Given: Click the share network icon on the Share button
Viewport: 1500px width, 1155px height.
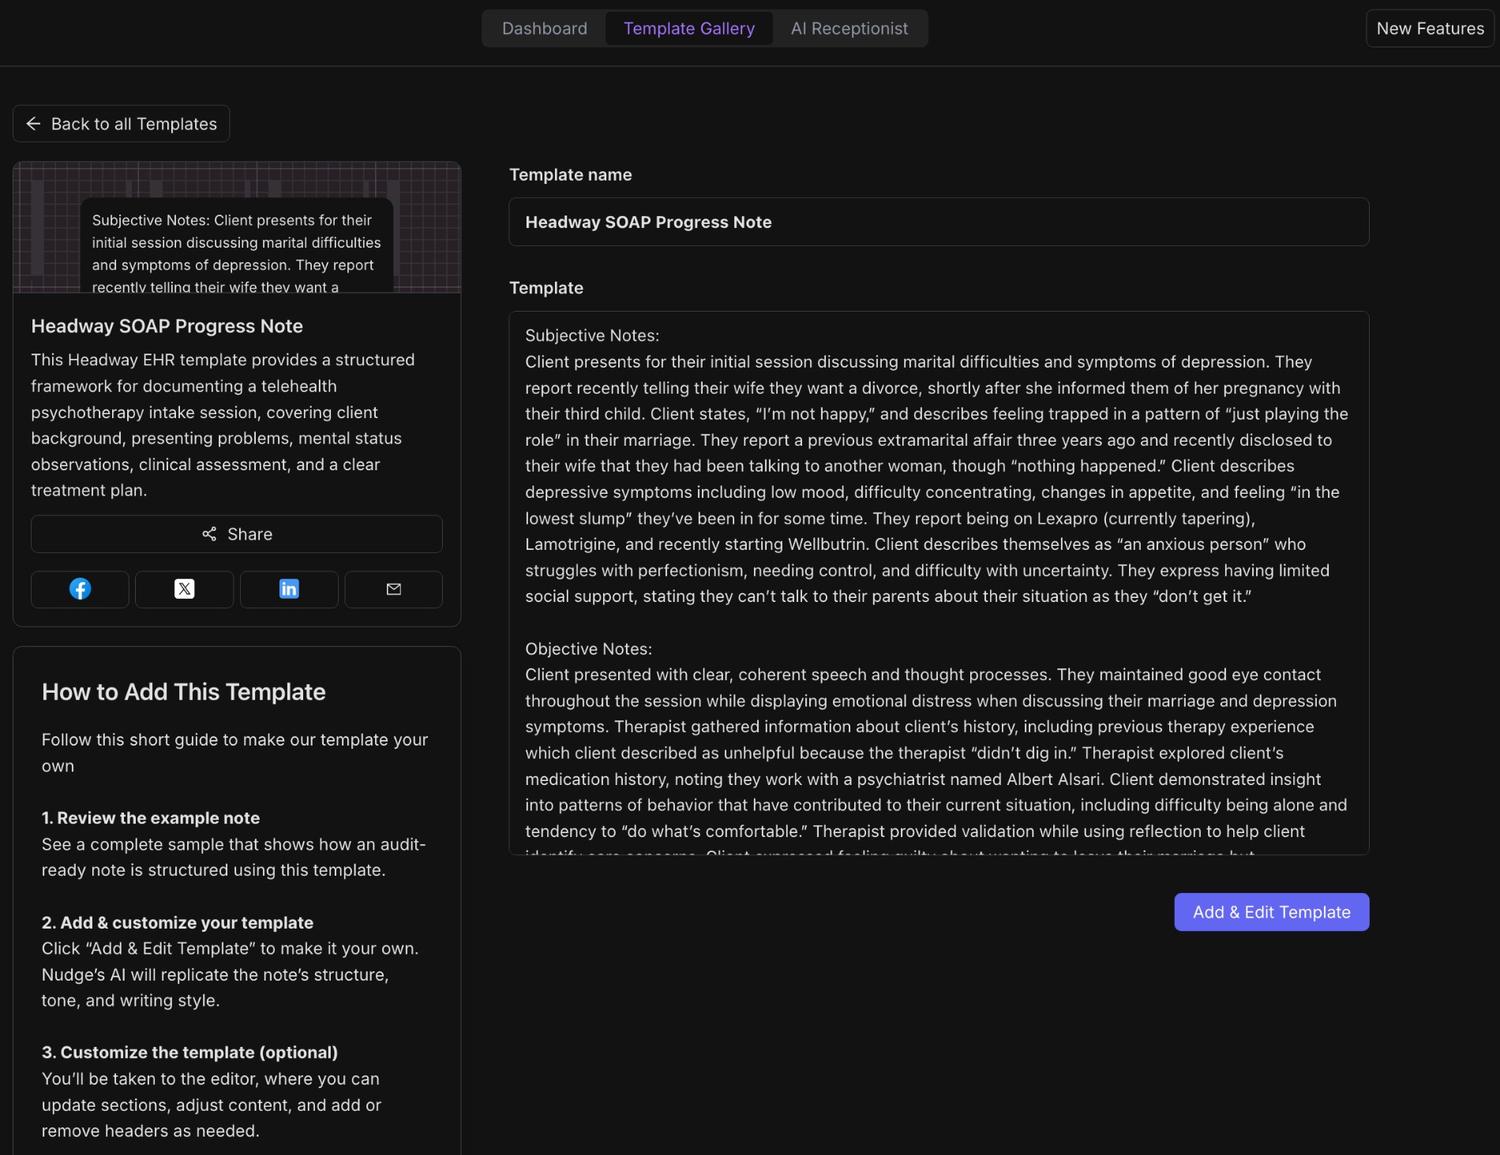Looking at the screenshot, I should pos(211,534).
